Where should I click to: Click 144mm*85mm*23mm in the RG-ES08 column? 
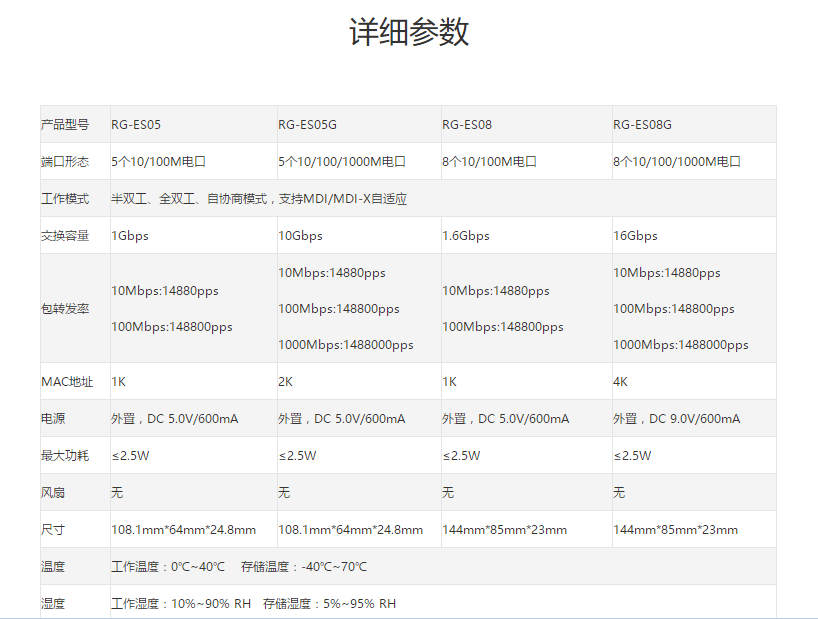click(x=504, y=530)
